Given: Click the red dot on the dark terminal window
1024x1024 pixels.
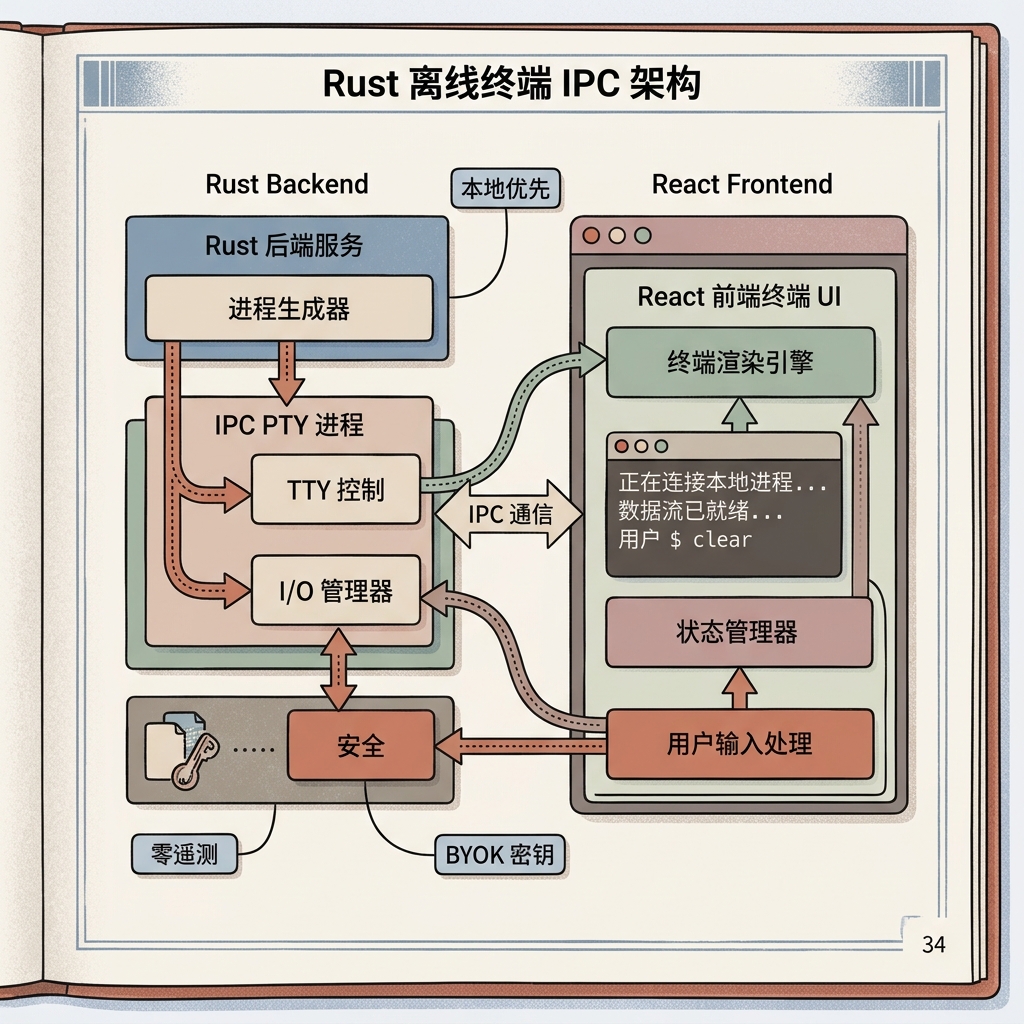Looking at the screenshot, I should pyautogui.click(x=622, y=446).
